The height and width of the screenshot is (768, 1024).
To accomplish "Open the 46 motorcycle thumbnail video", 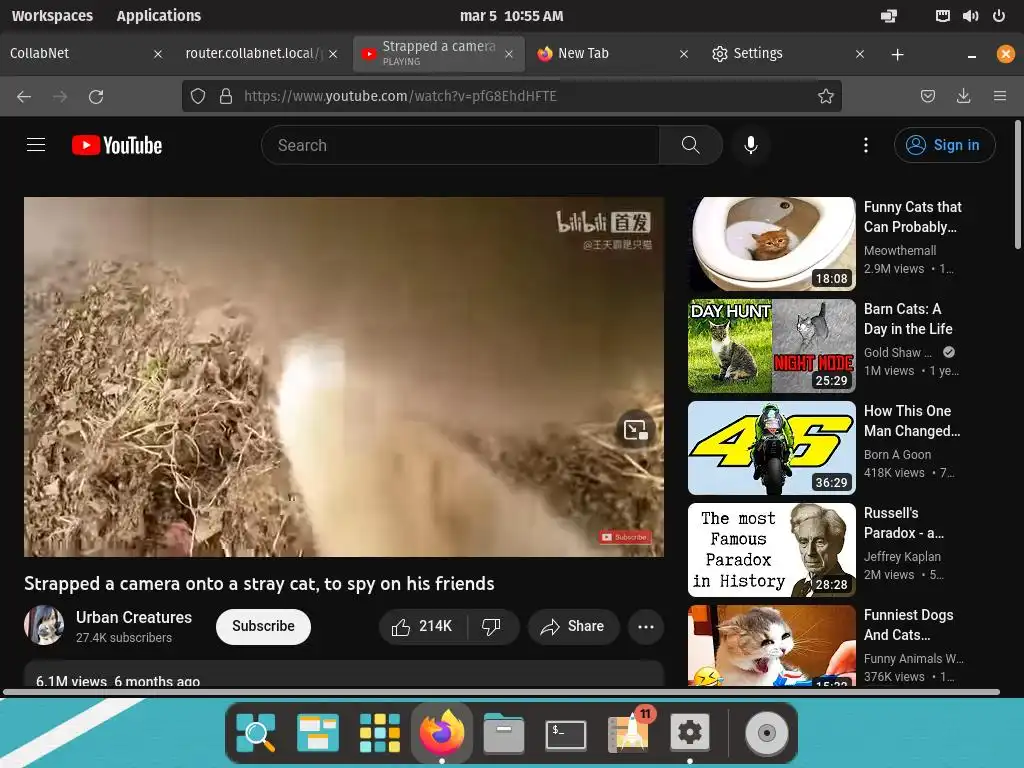I will 772,448.
